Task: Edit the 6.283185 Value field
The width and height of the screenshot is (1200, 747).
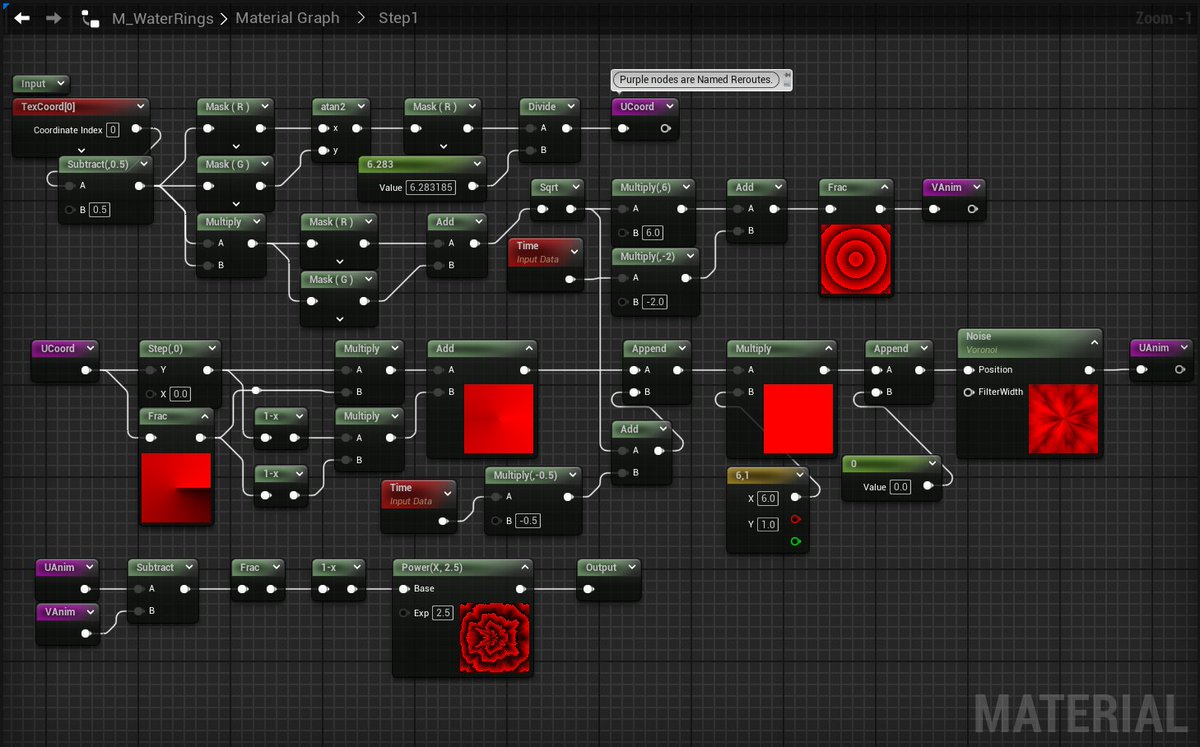Action: coord(431,187)
